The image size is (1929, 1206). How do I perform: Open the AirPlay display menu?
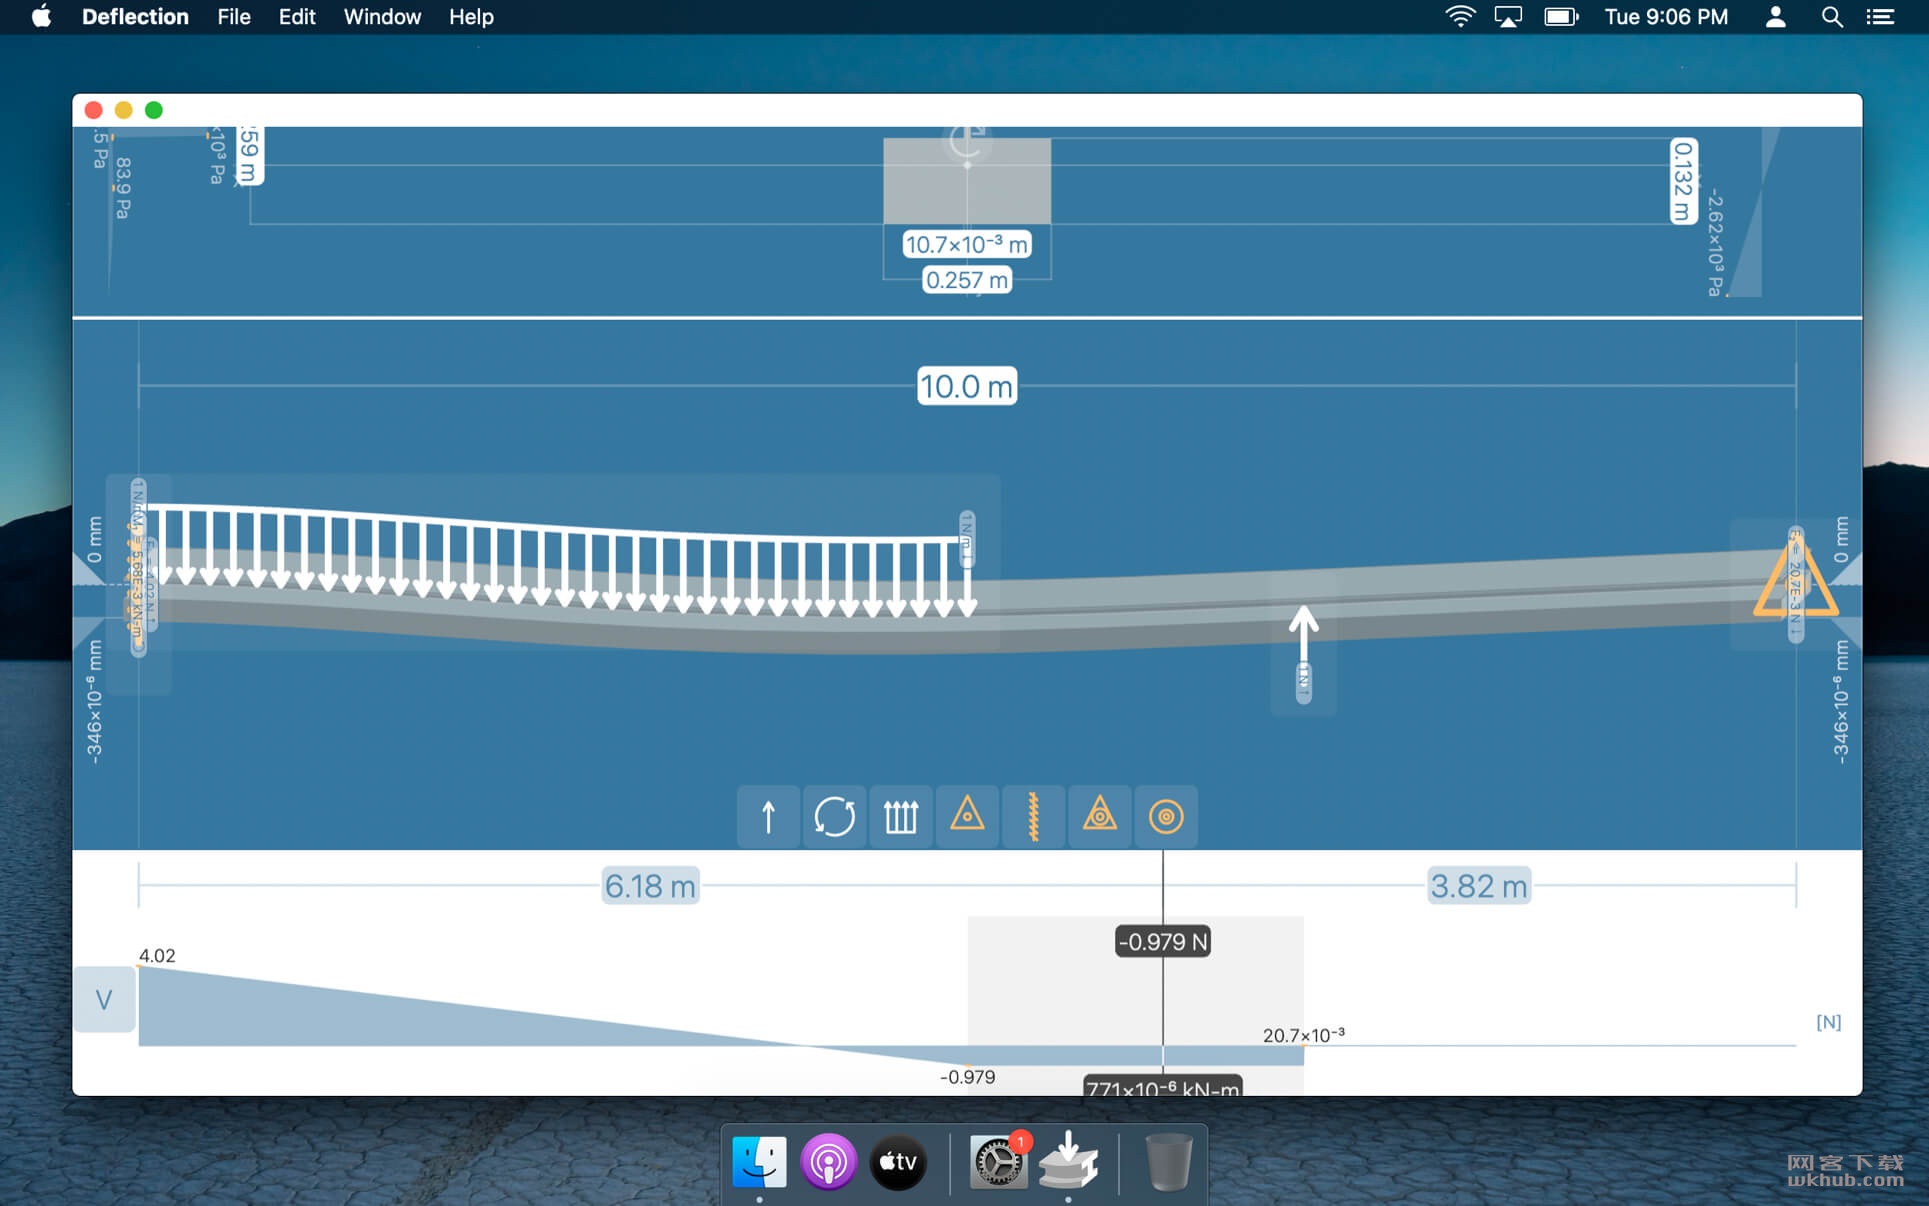tap(1508, 17)
